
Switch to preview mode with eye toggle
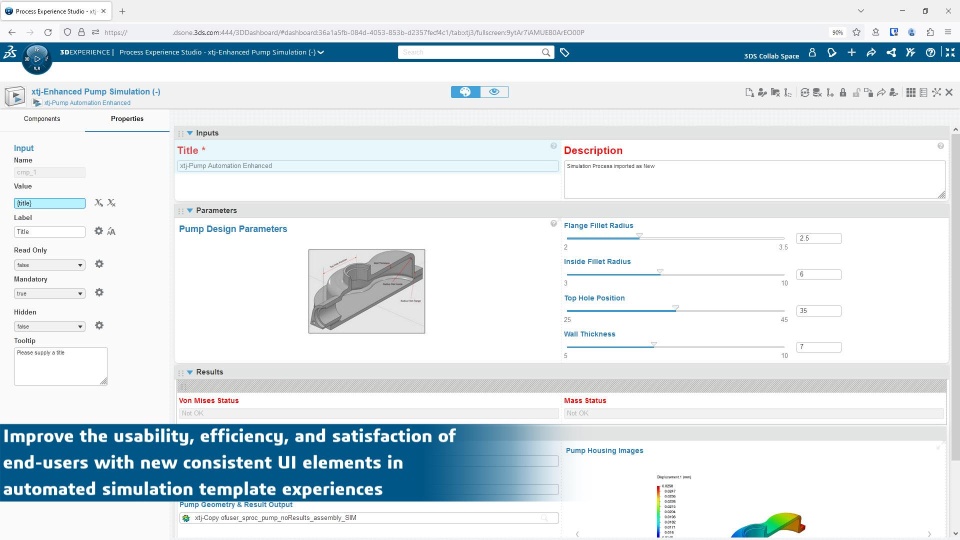[x=494, y=92]
